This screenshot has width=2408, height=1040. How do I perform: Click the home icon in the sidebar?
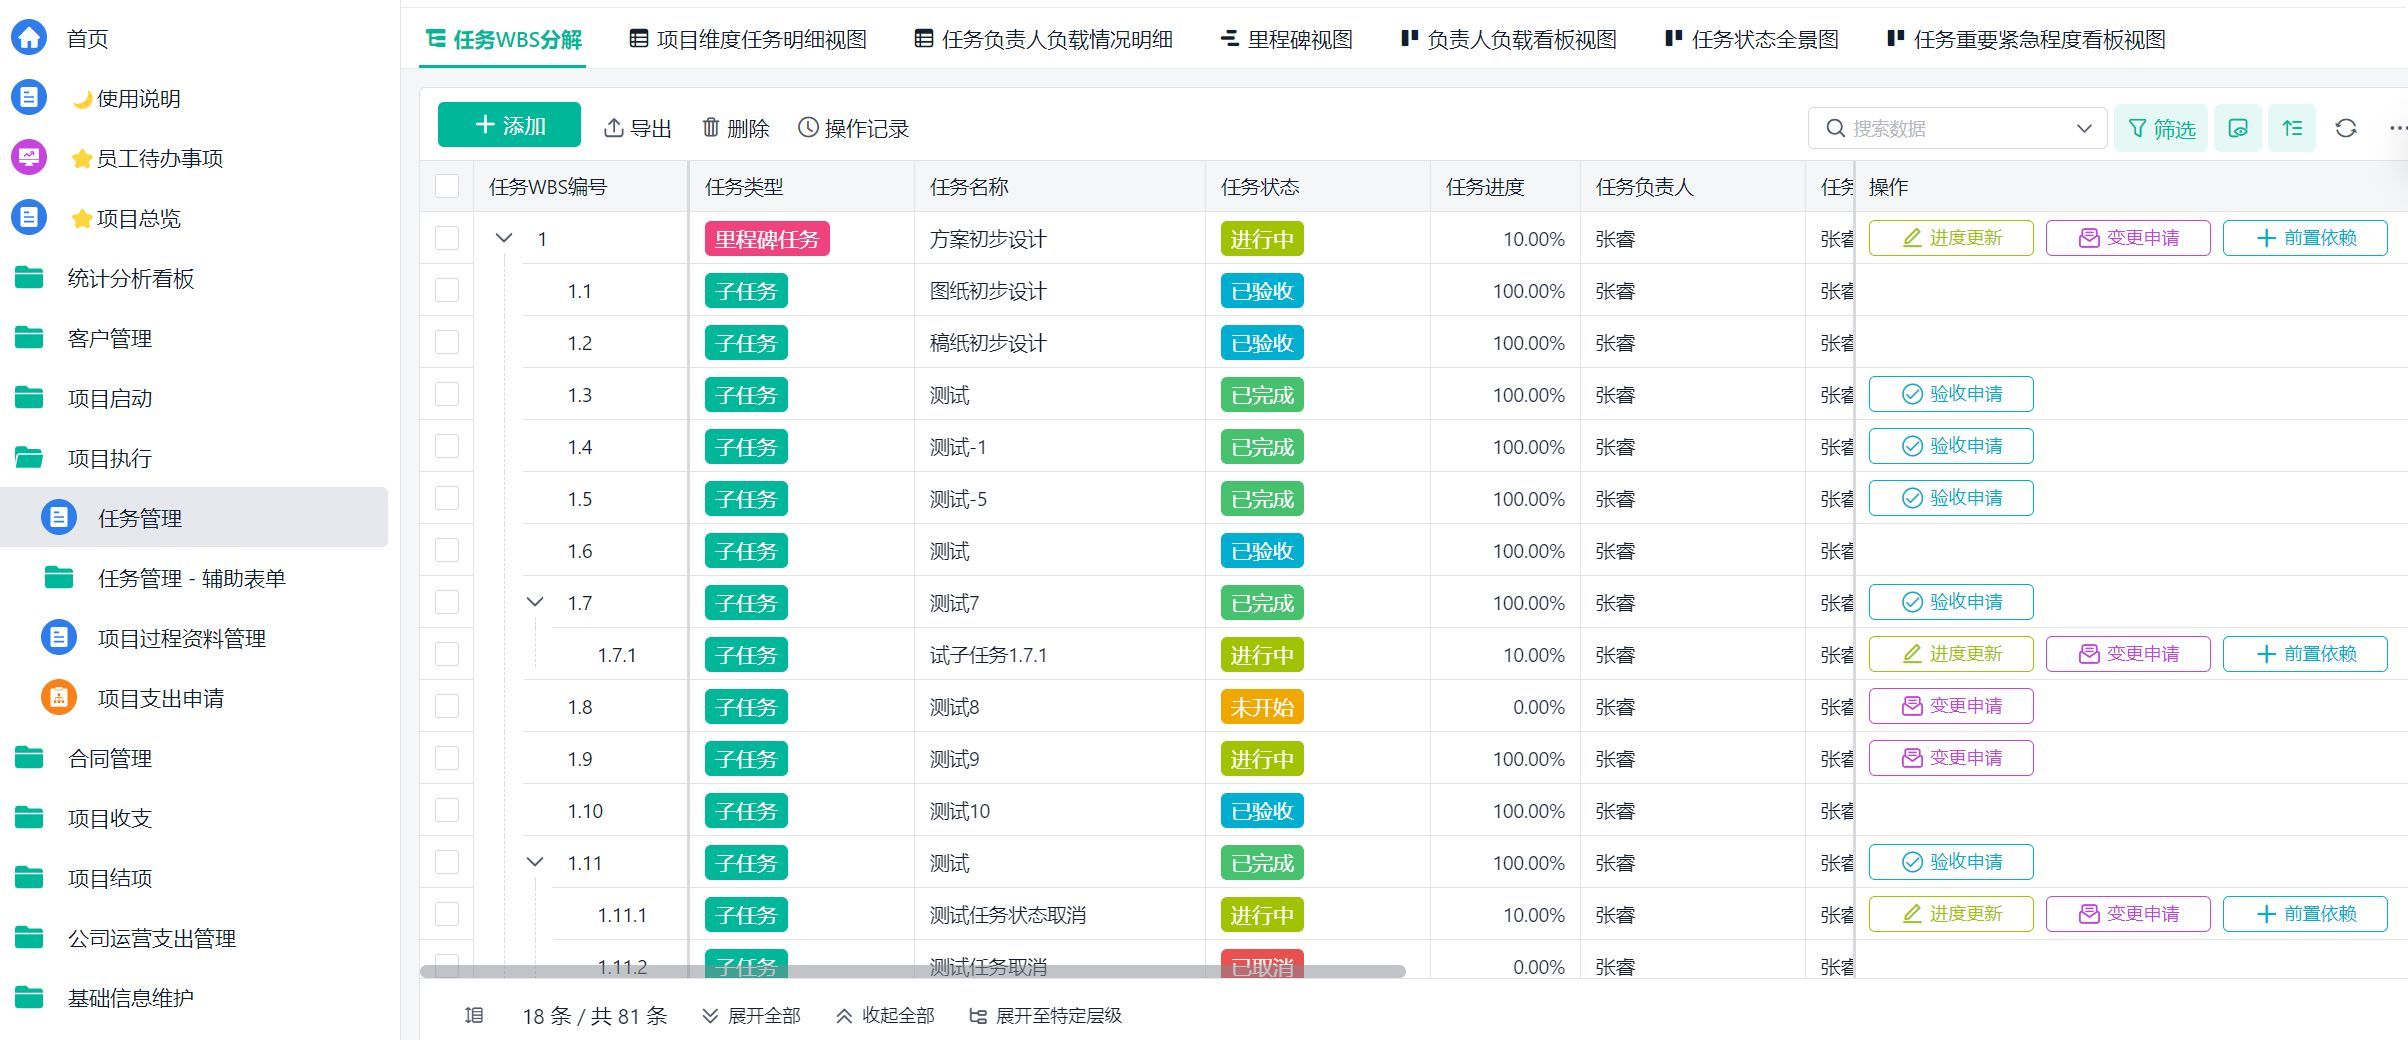pyautogui.click(x=29, y=38)
